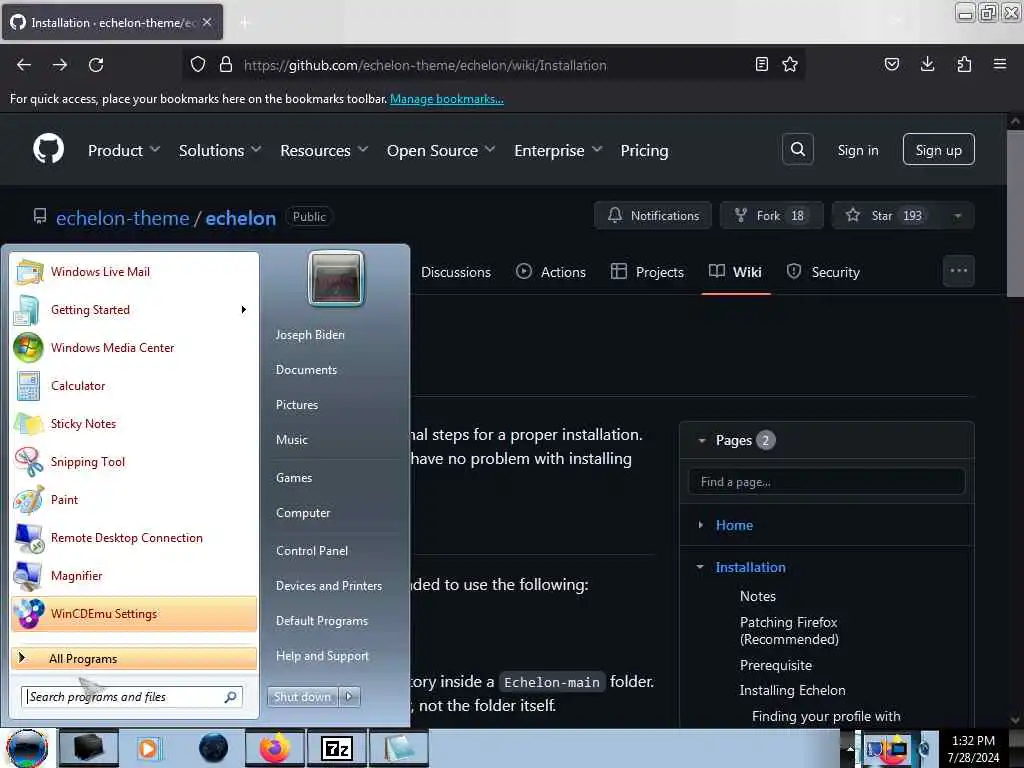1024x768 pixels.
Task: Expand Getting Started submenu arrow
Action: [244, 310]
